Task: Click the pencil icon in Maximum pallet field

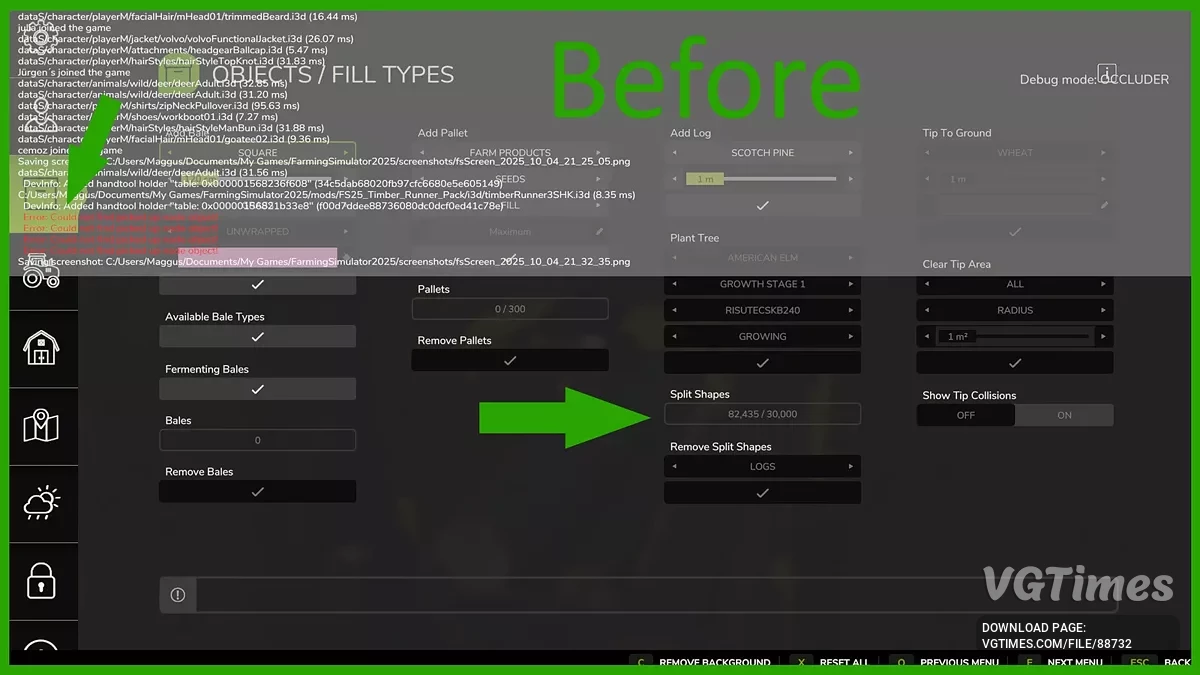Action: click(600, 232)
